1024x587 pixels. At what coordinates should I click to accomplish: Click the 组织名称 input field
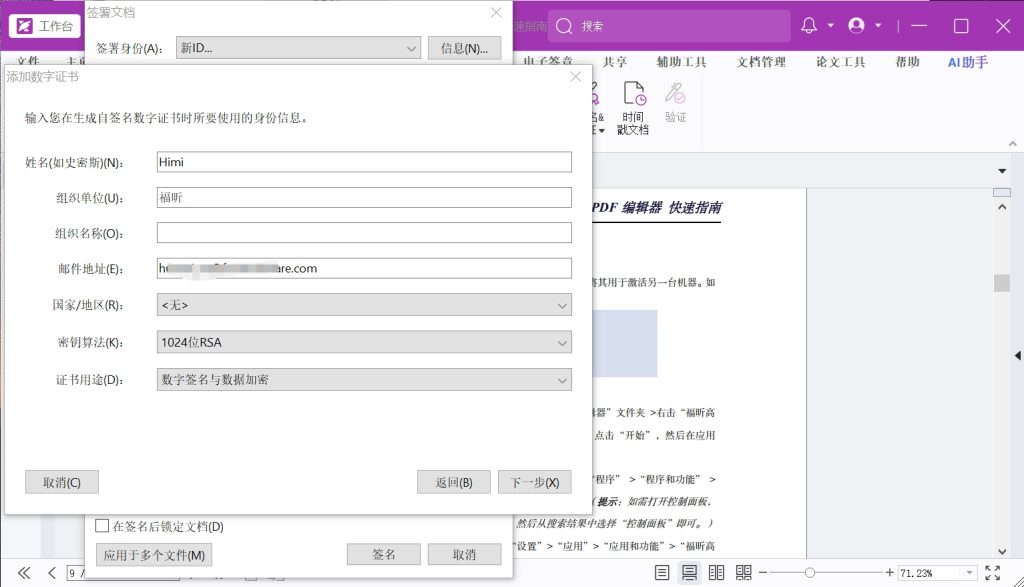(364, 233)
